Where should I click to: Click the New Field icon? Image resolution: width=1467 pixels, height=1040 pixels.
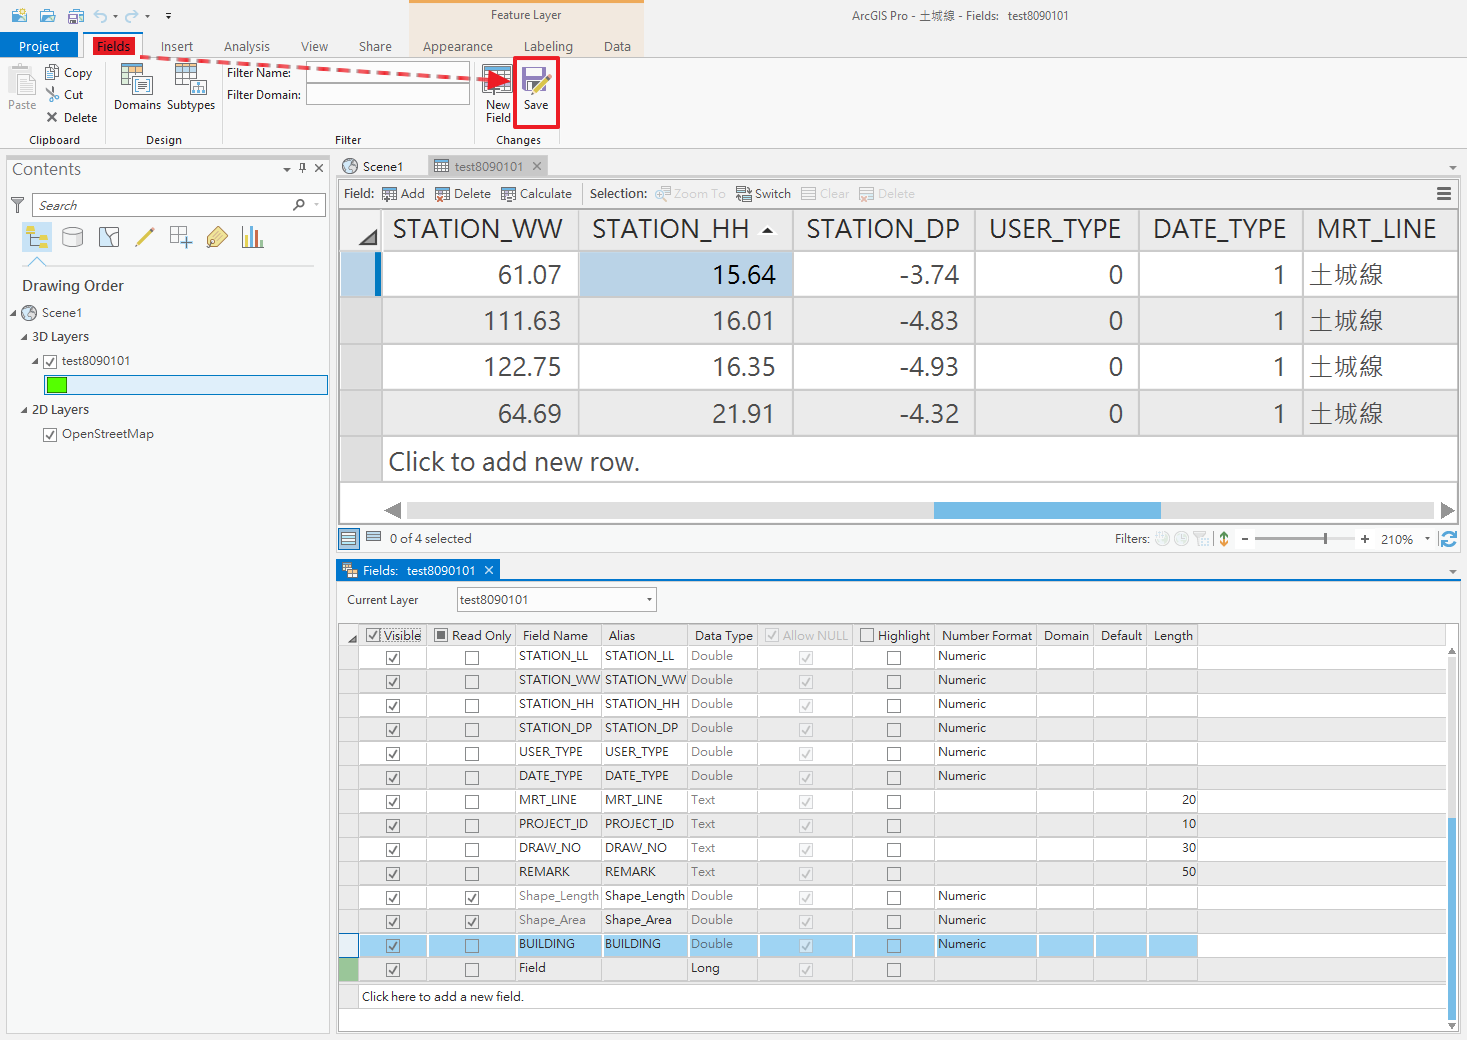coord(498,94)
